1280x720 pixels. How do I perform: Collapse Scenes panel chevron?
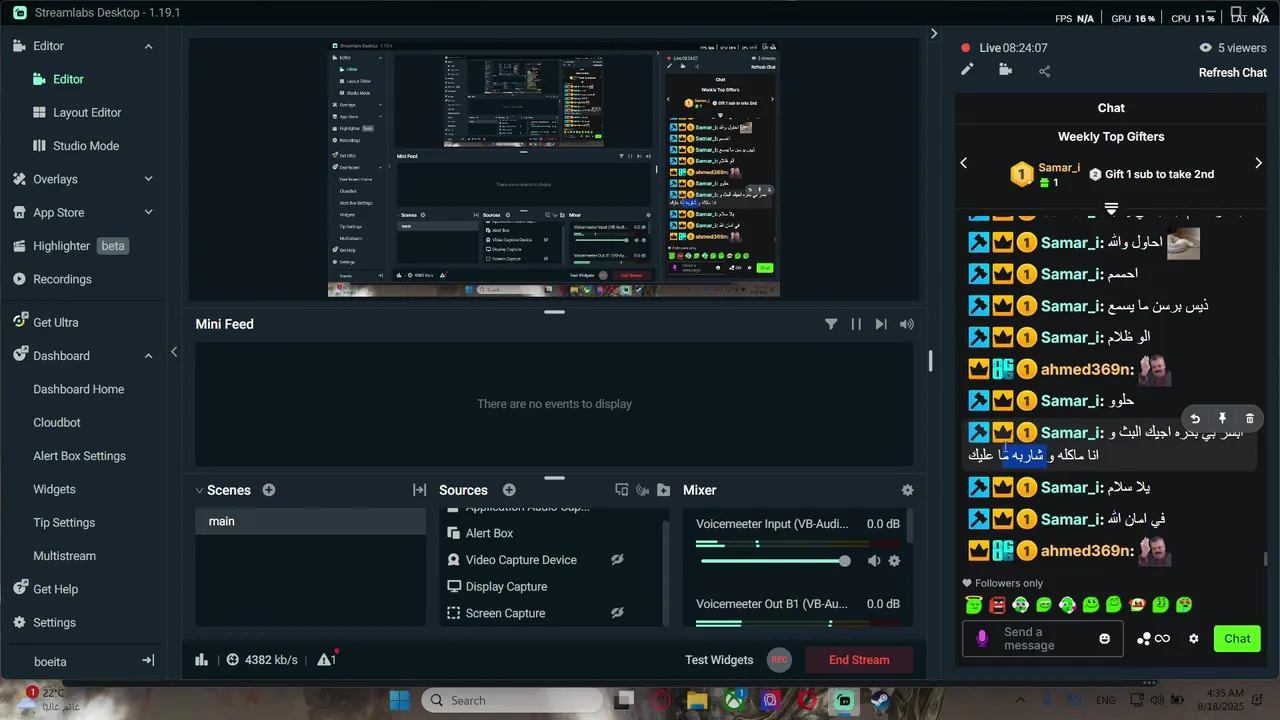(x=199, y=490)
